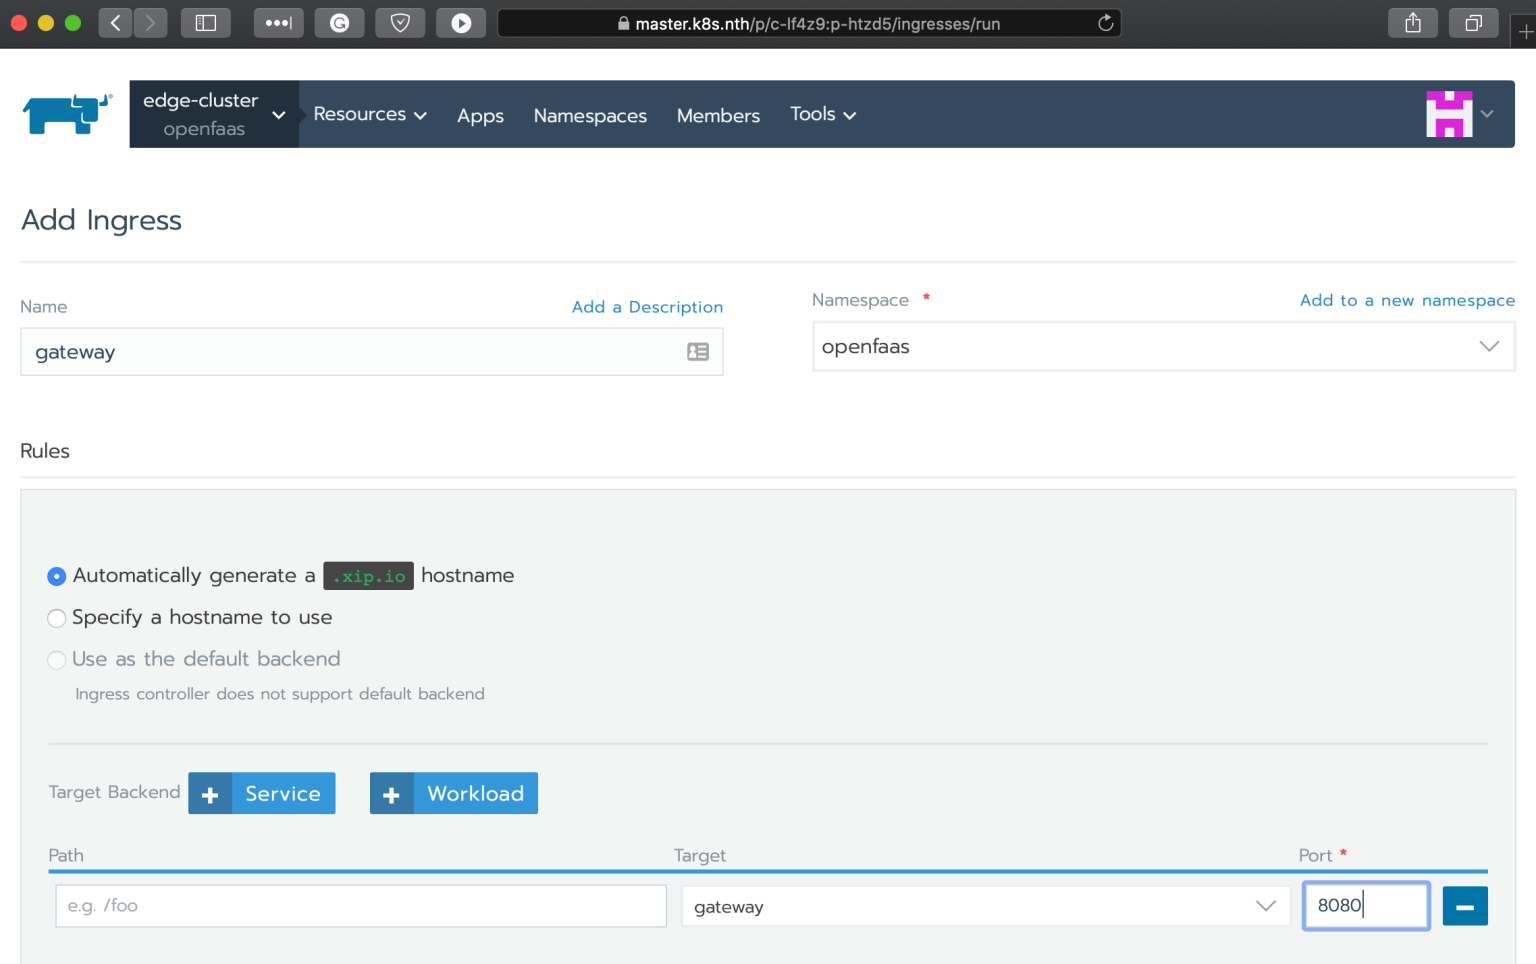
Task: Click Add a Description link
Action: 647,307
